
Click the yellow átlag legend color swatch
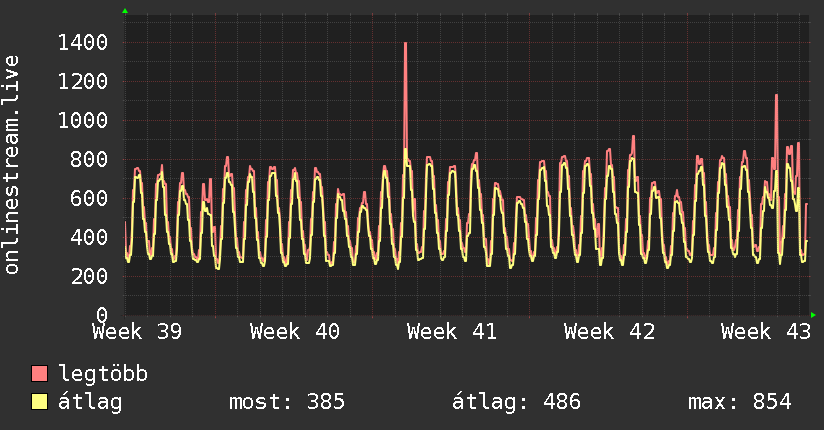click(39, 402)
